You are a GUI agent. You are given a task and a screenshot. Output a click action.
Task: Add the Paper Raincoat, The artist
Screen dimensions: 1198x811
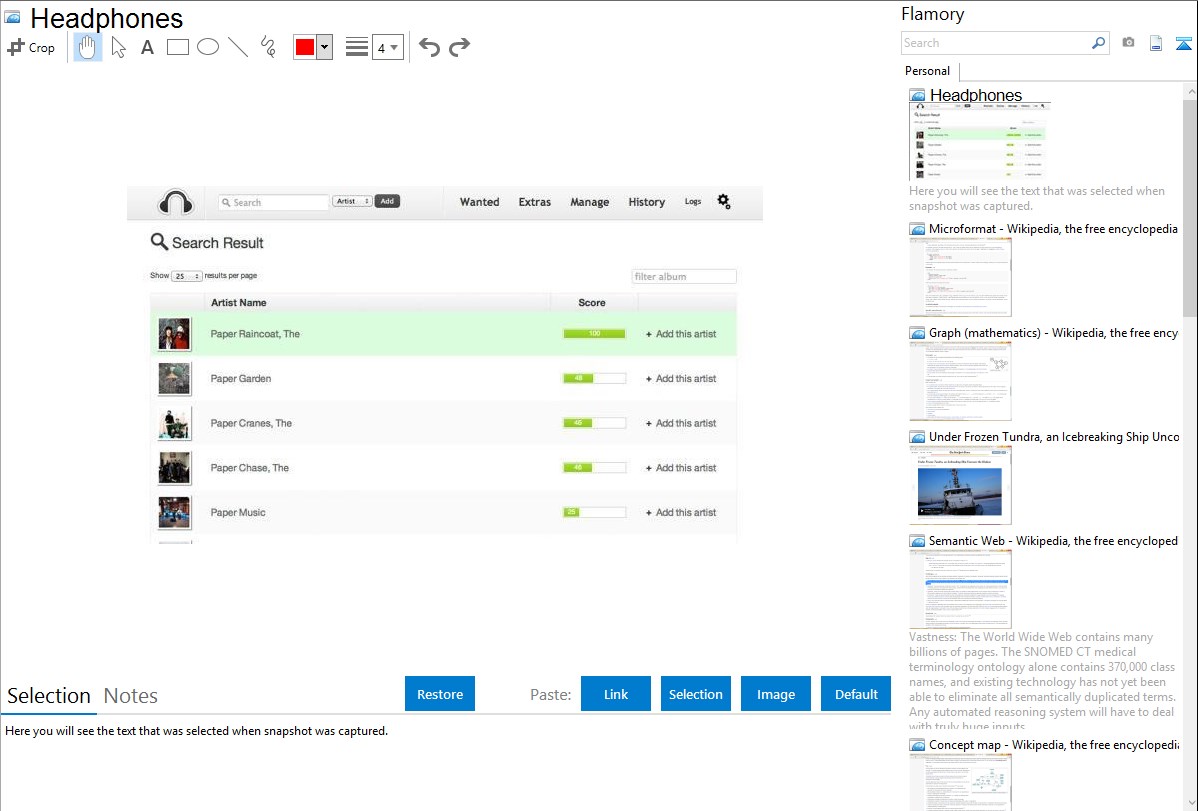pos(681,334)
